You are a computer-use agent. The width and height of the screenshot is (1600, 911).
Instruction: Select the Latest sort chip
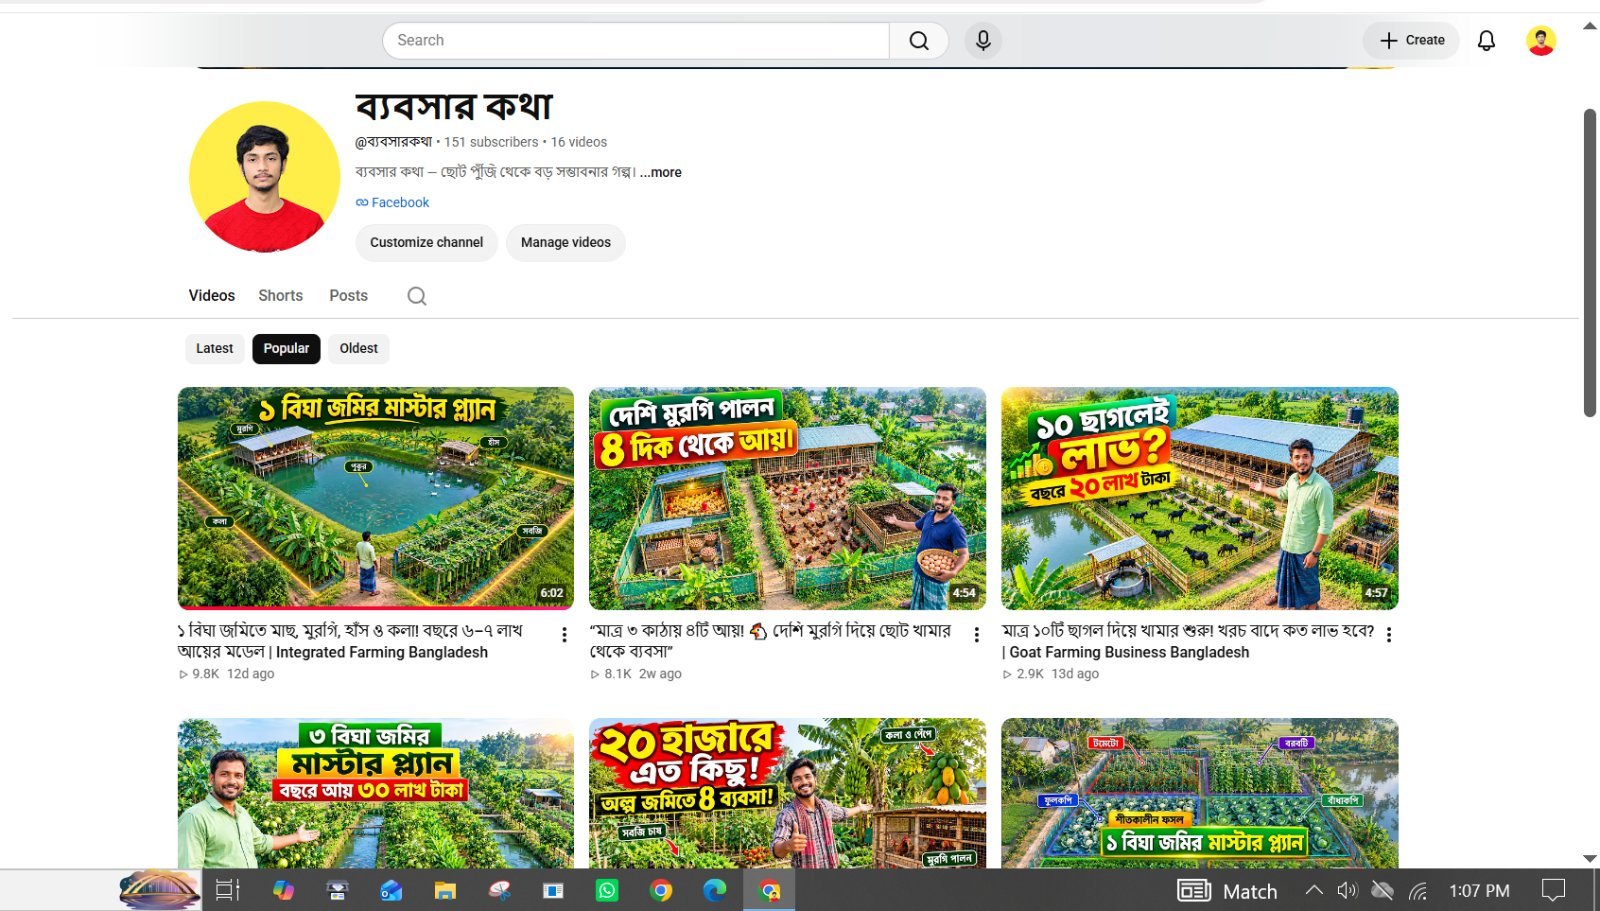[214, 348]
